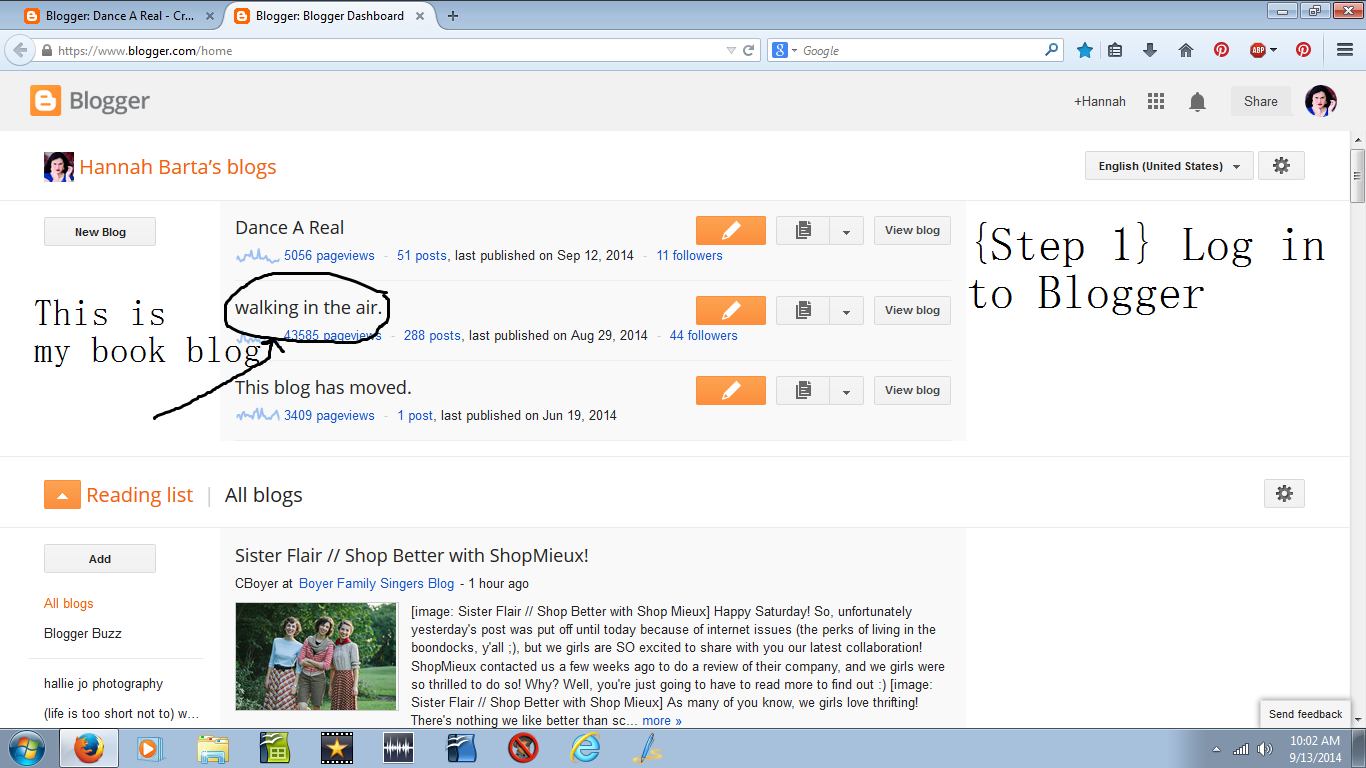Open the downloads arrow icon
The height and width of the screenshot is (768, 1366).
coord(1150,50)
